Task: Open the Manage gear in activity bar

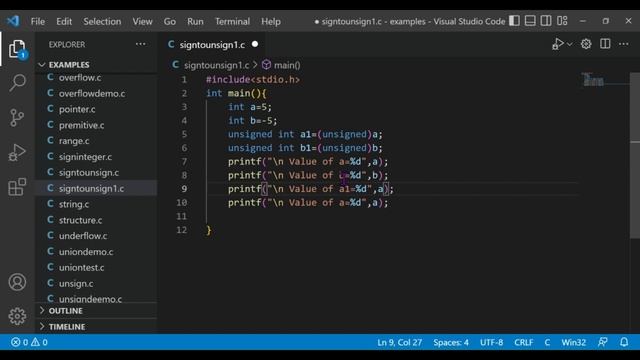Action: [17, 316]
